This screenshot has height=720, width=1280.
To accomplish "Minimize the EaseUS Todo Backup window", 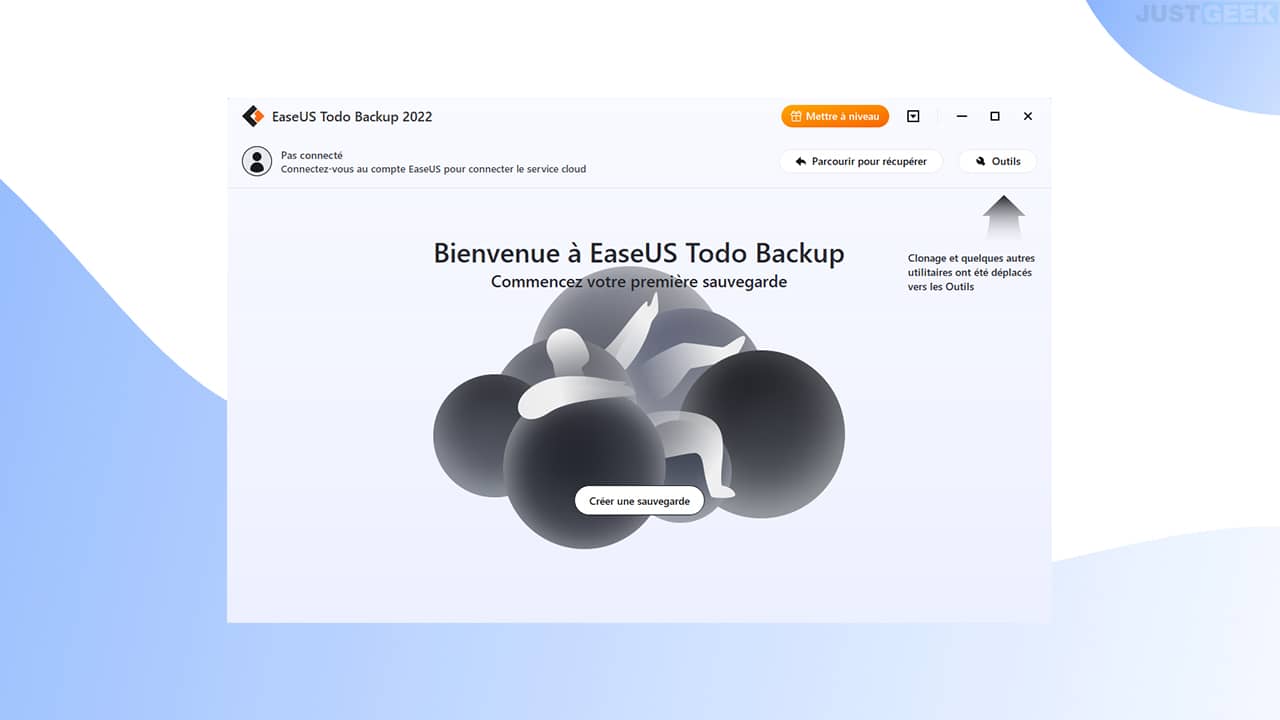I will pos(962,116).
